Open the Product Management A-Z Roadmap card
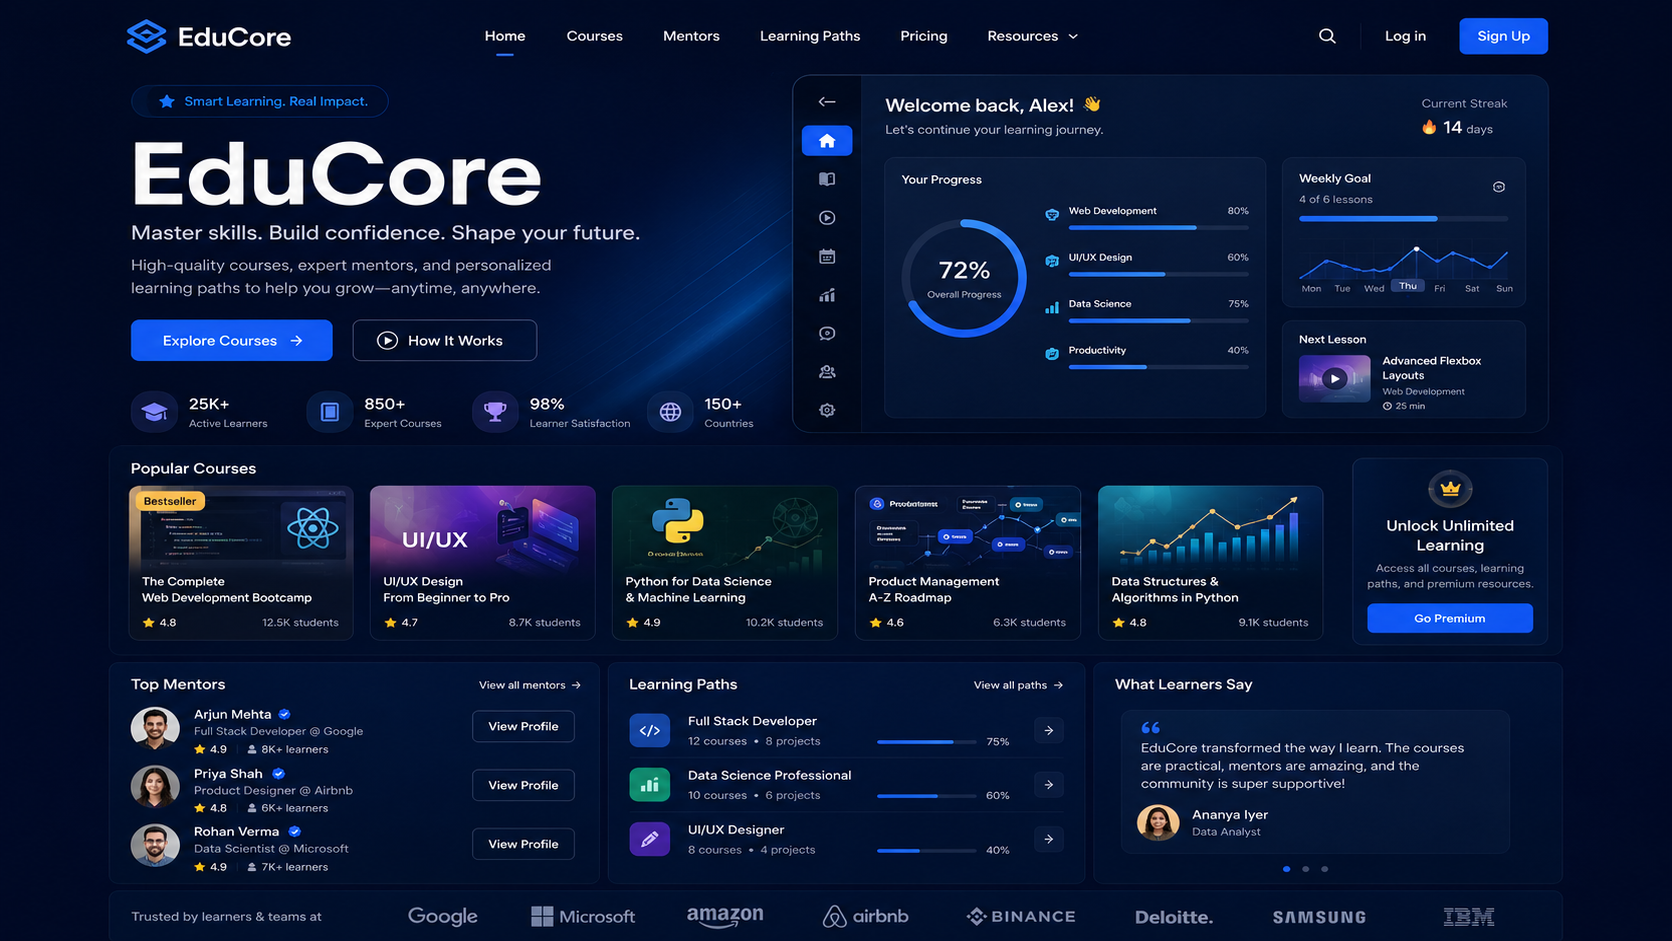Image resolution: width=1672 pixels, height=941 pixels. click(x=968, y=563)
